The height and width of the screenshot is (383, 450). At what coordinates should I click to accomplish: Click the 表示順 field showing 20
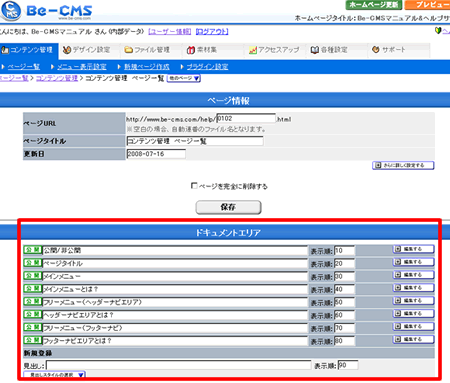click(x=344, y=264)
